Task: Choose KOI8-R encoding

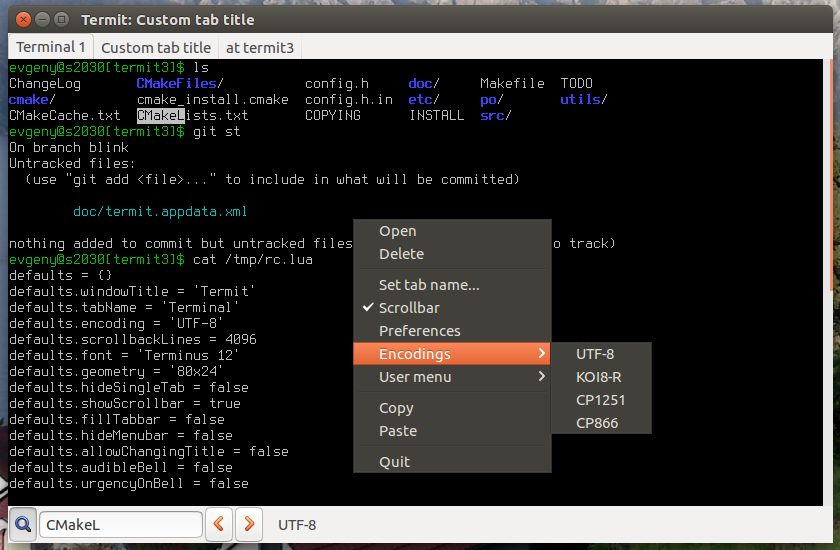Action: (x=599, y=377)
